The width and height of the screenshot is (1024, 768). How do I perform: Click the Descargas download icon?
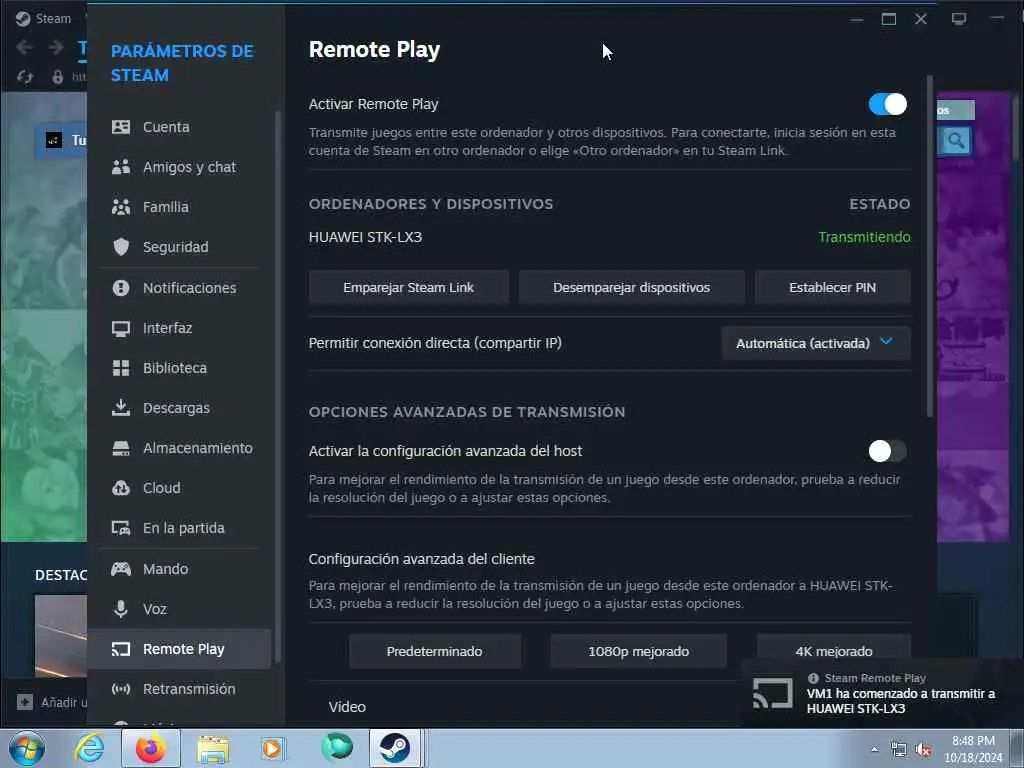click(121, 408)
